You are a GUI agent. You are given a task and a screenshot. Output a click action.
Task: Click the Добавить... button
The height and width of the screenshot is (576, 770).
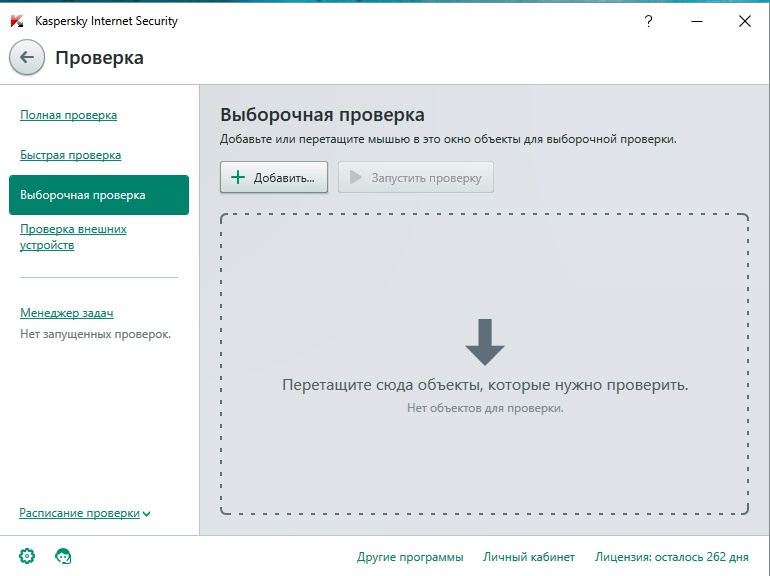274,177
